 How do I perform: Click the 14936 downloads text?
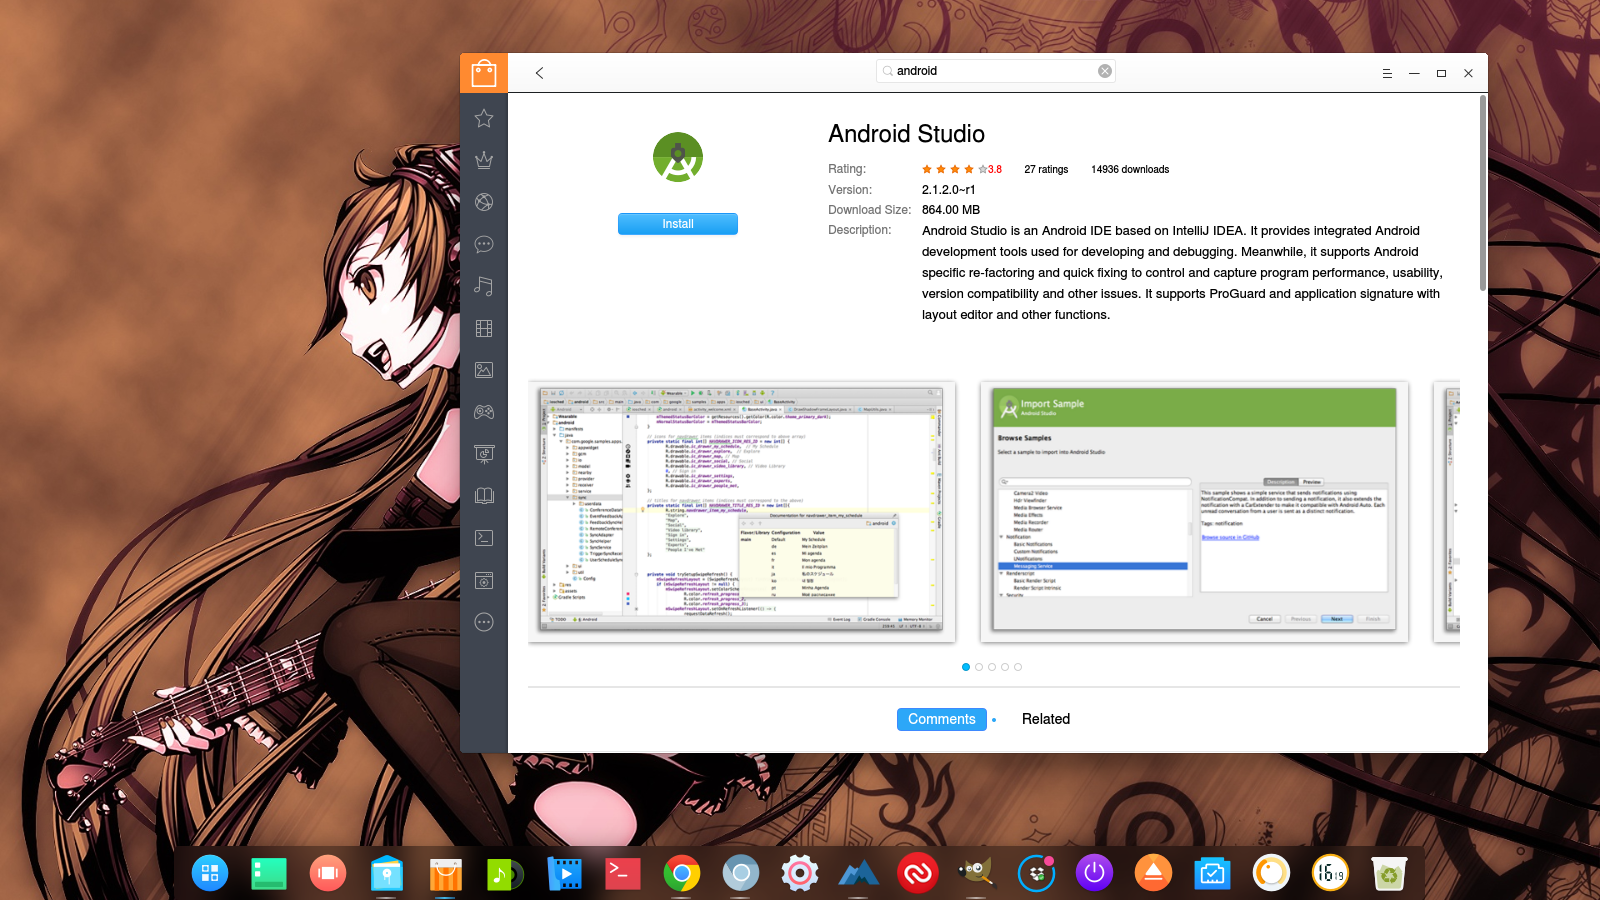(x=1130, y=169)
